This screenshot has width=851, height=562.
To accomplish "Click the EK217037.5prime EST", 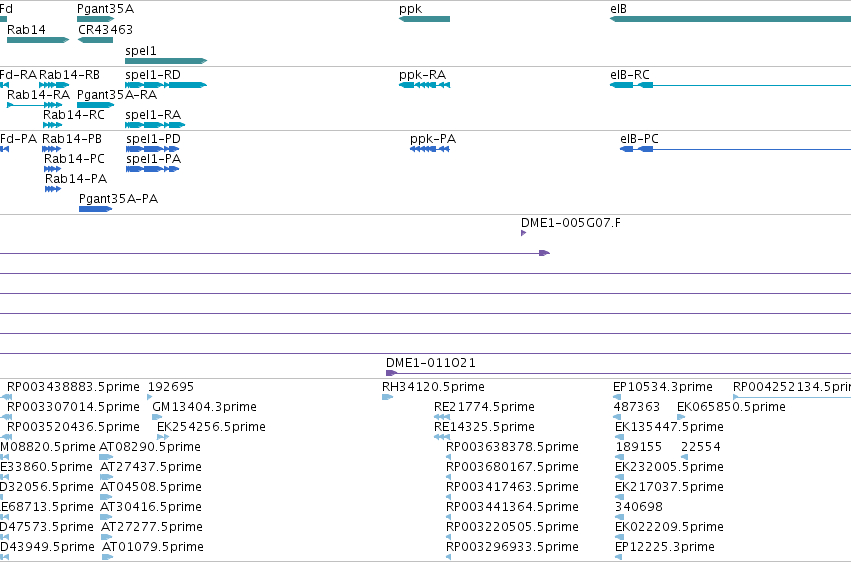I will tap(620, 497).
